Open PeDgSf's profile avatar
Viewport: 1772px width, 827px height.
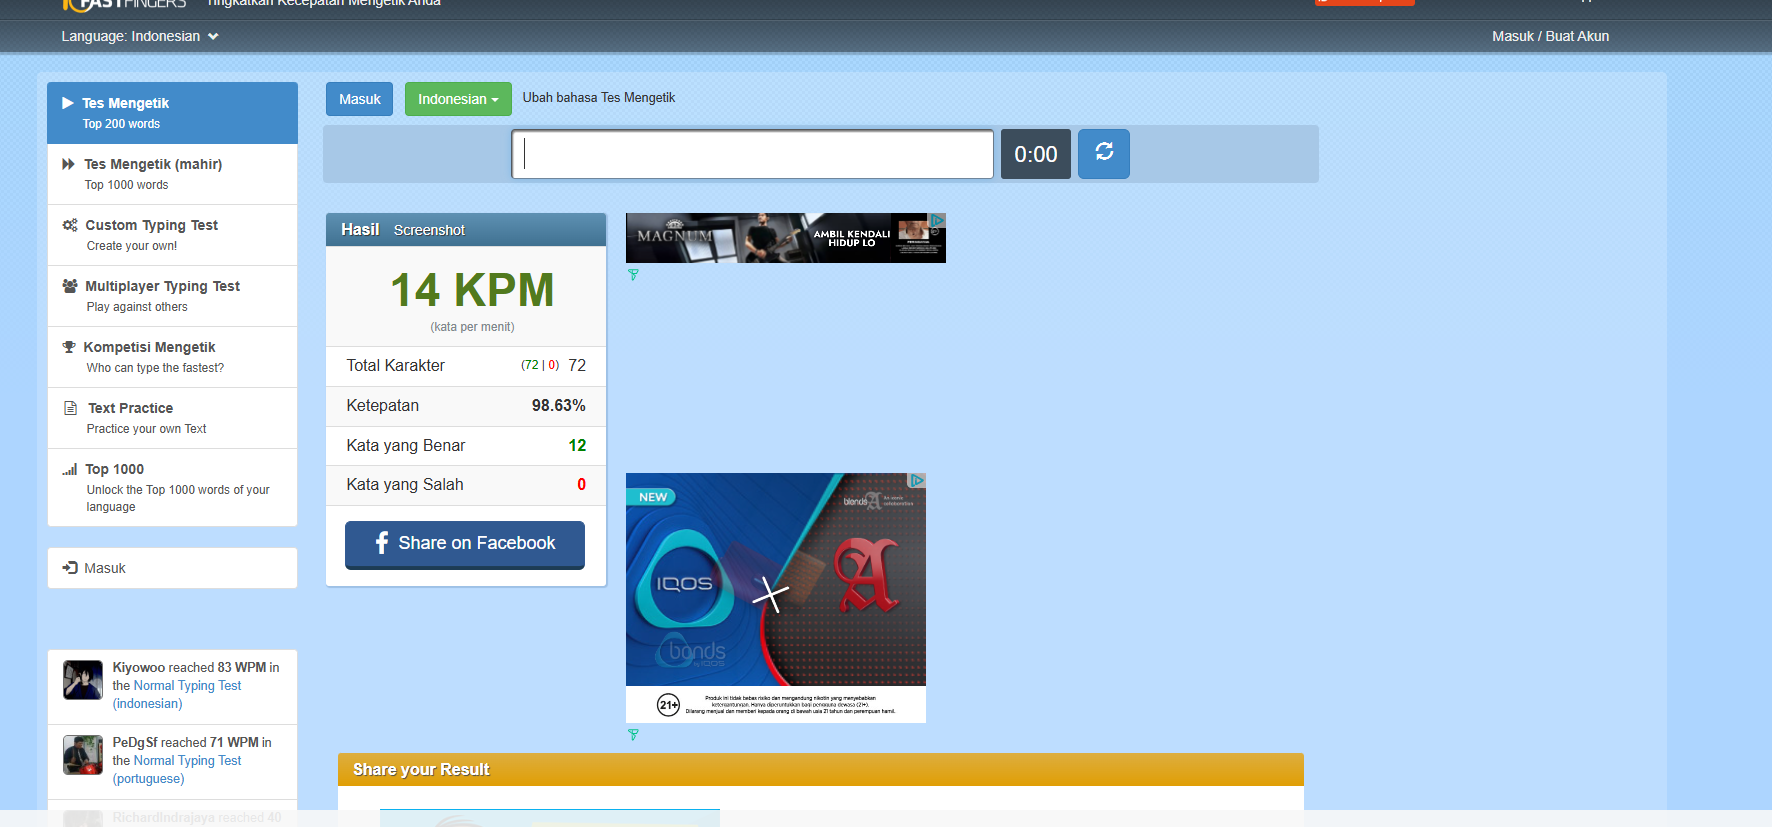[83, 755]
